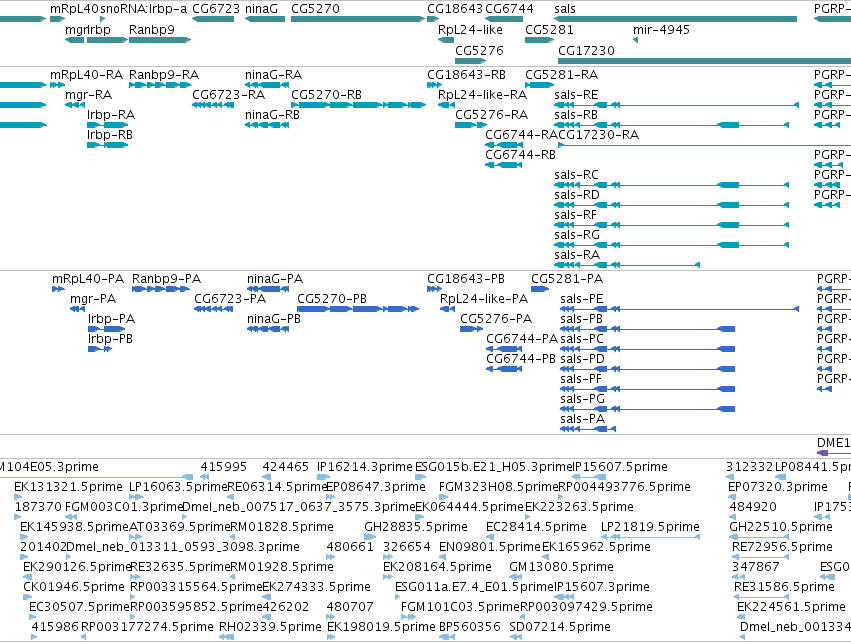Select the CG5276-PA protein label
This screenshot has width=851, height=642.
pyautogui.click(x=496, y=319)
